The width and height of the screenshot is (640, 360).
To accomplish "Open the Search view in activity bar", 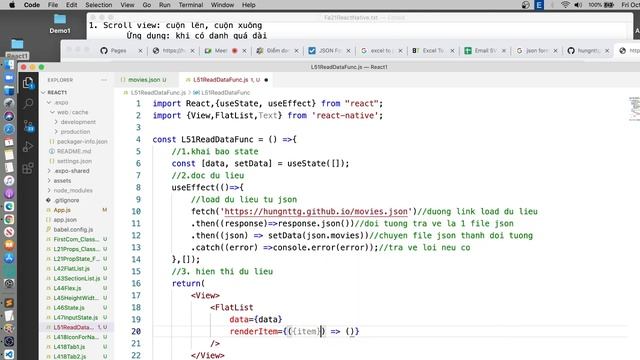I will (28, 104).
